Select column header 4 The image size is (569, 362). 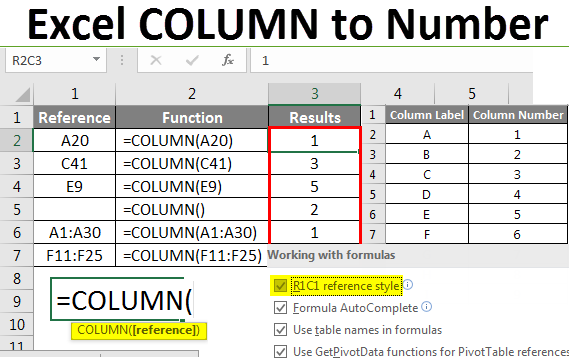click(398, 94)
